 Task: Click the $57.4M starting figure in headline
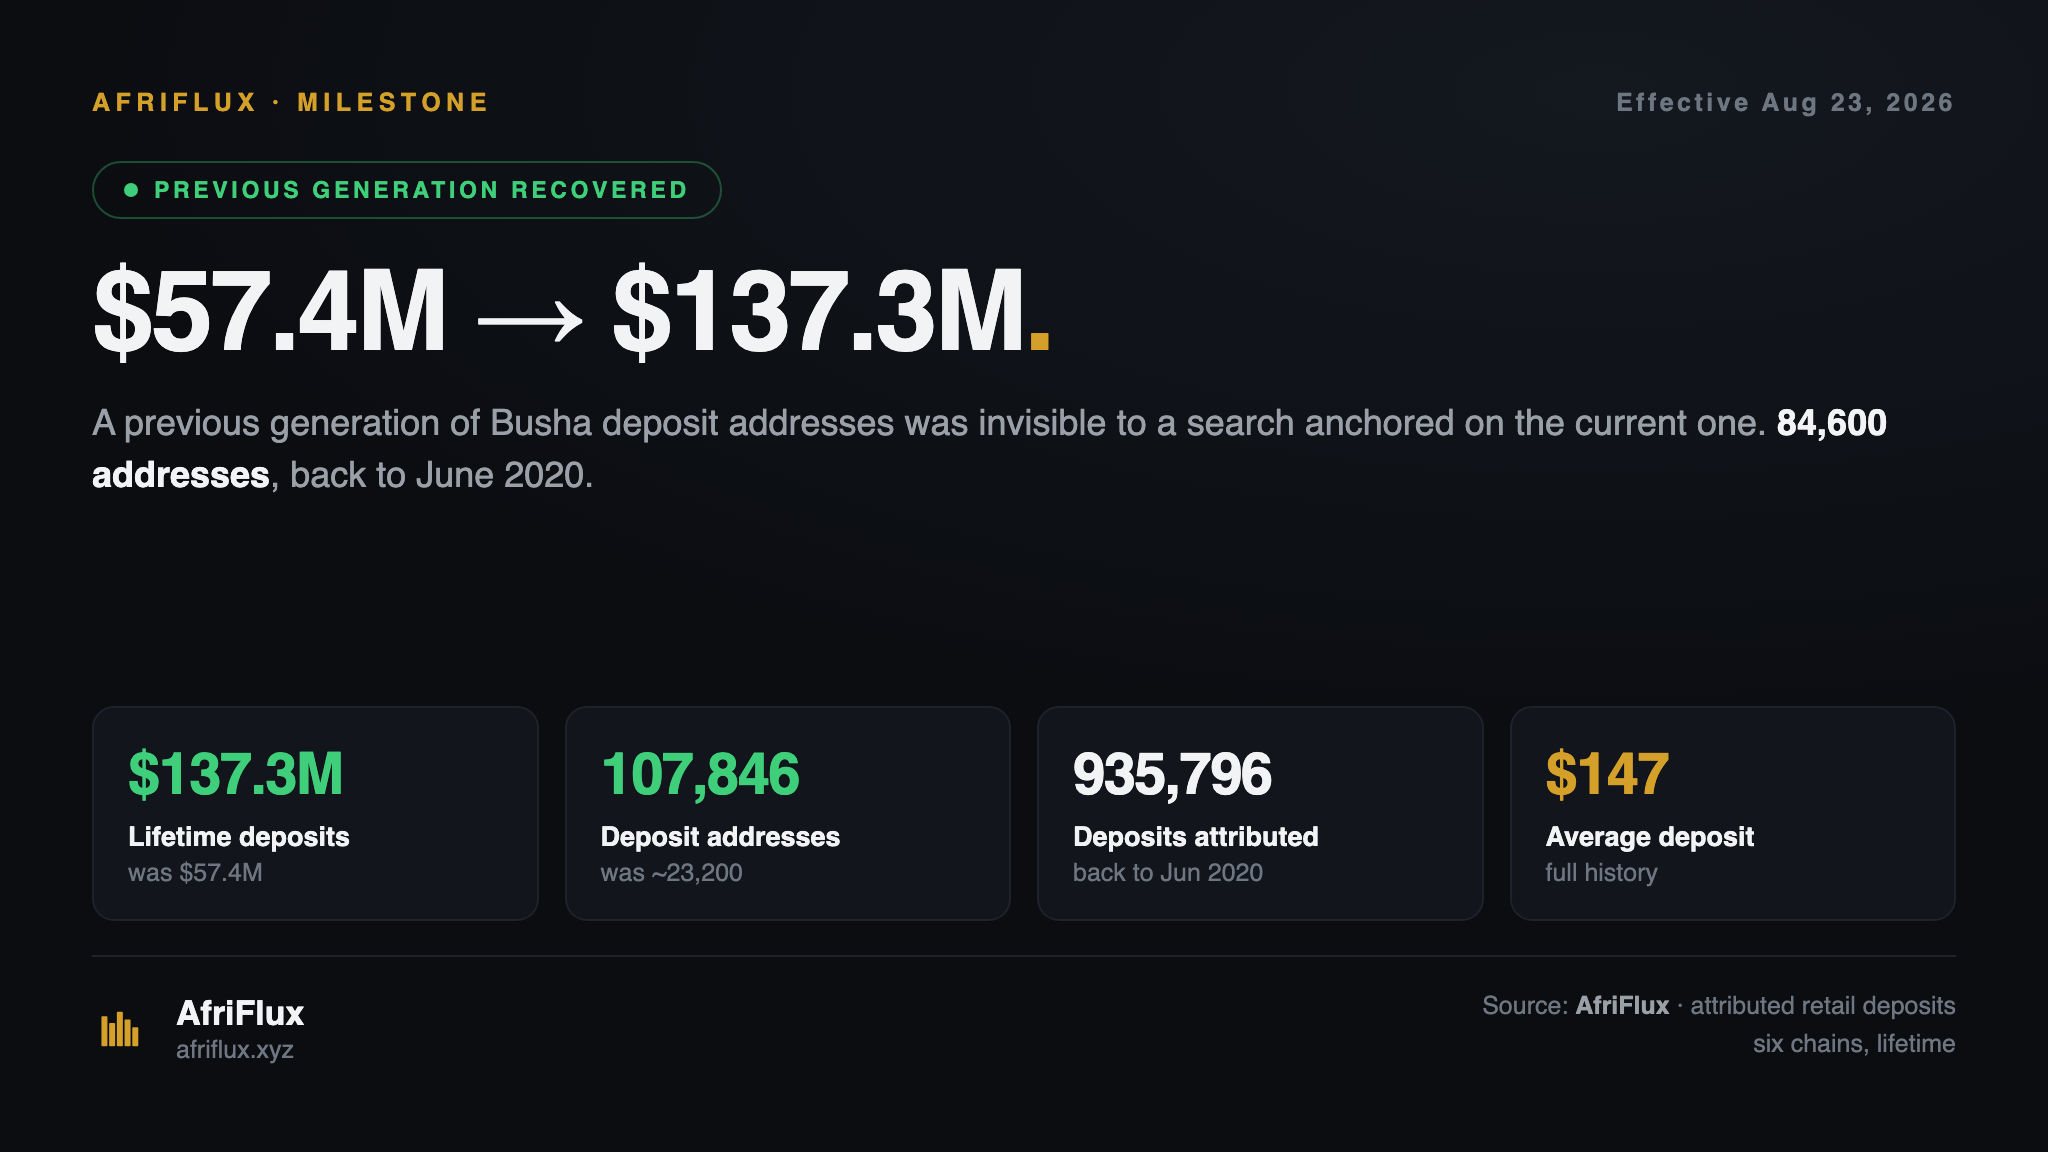point(270,311)
